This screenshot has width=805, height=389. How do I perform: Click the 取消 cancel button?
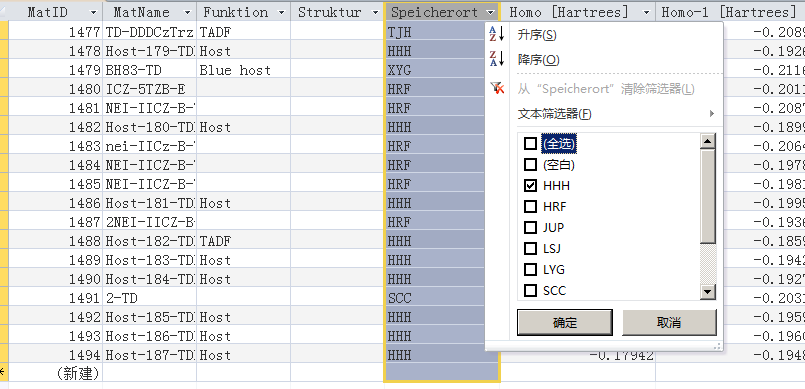click(x=669, y=322)
